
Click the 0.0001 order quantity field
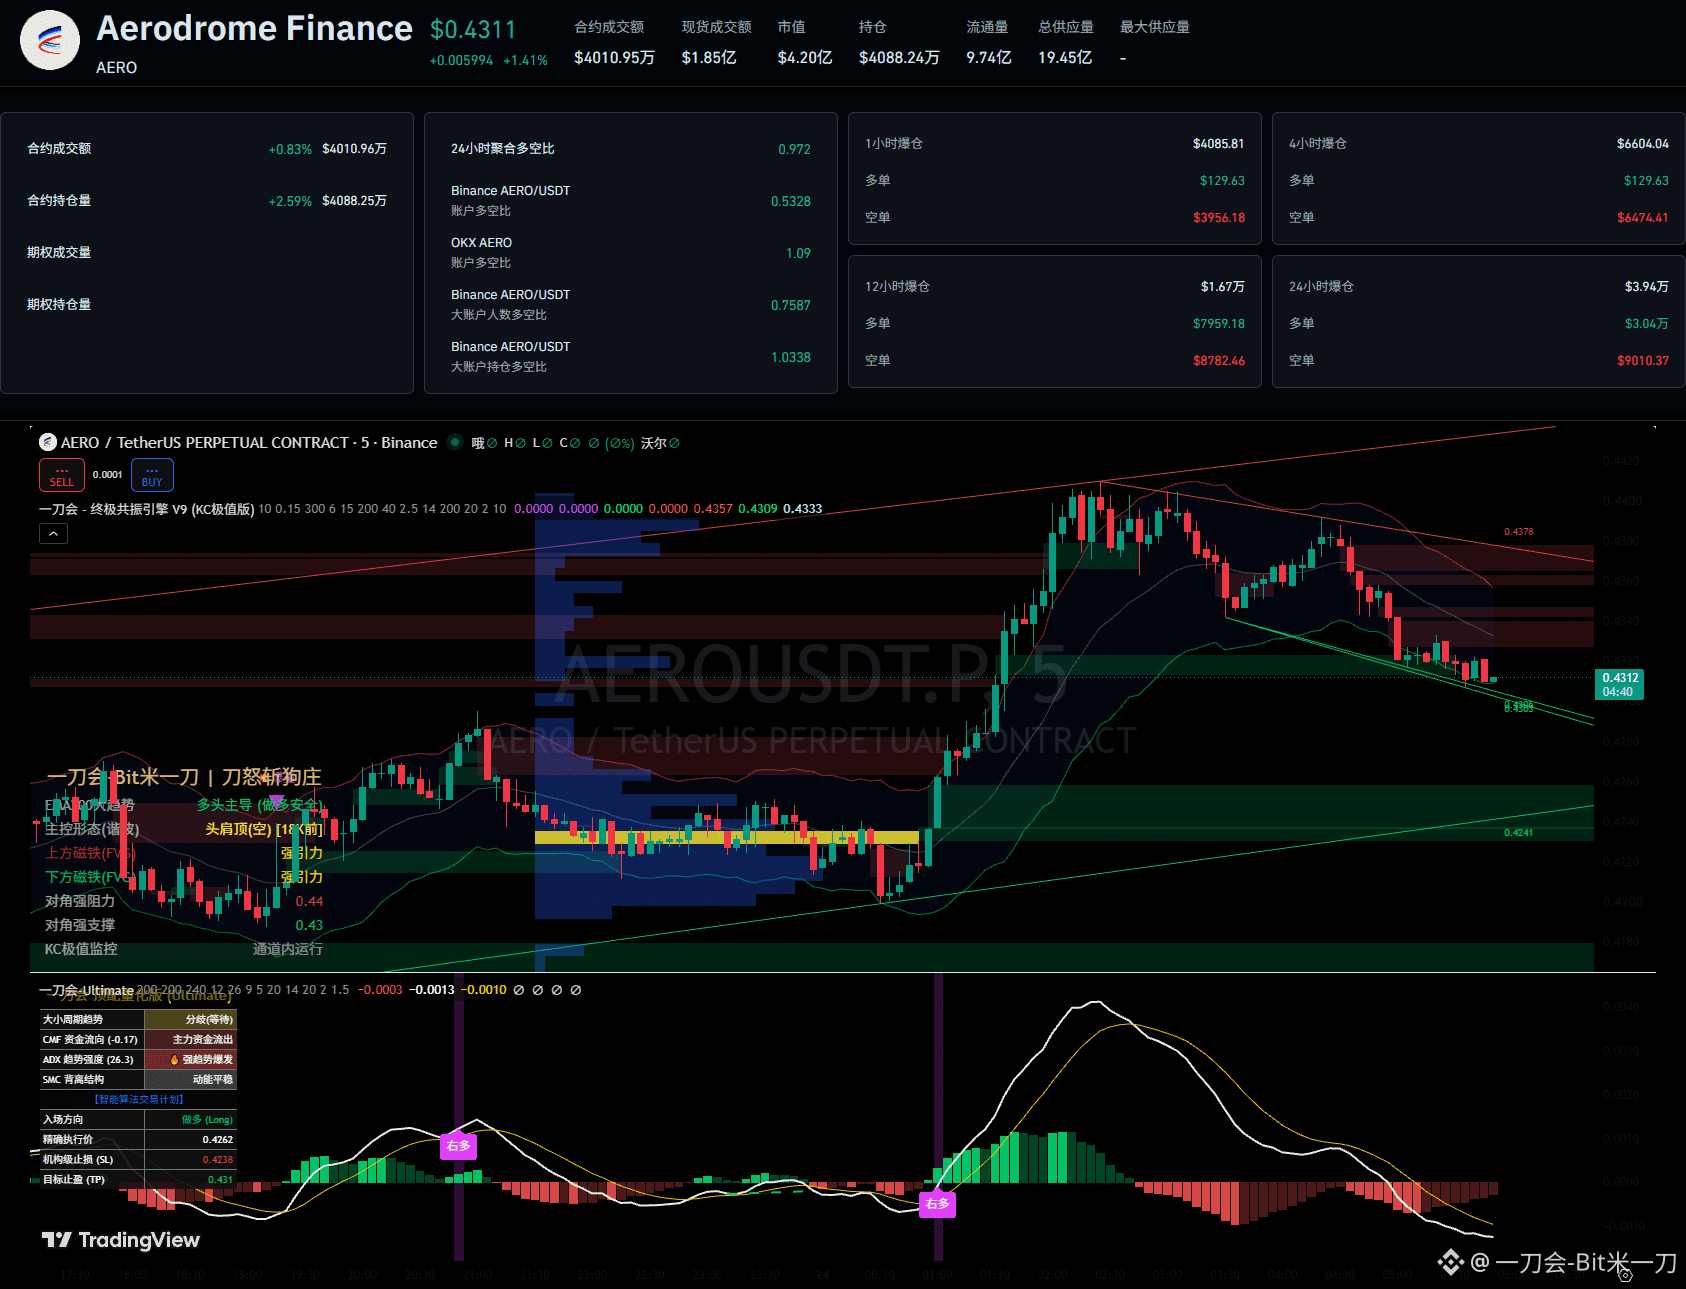(108, 475)
